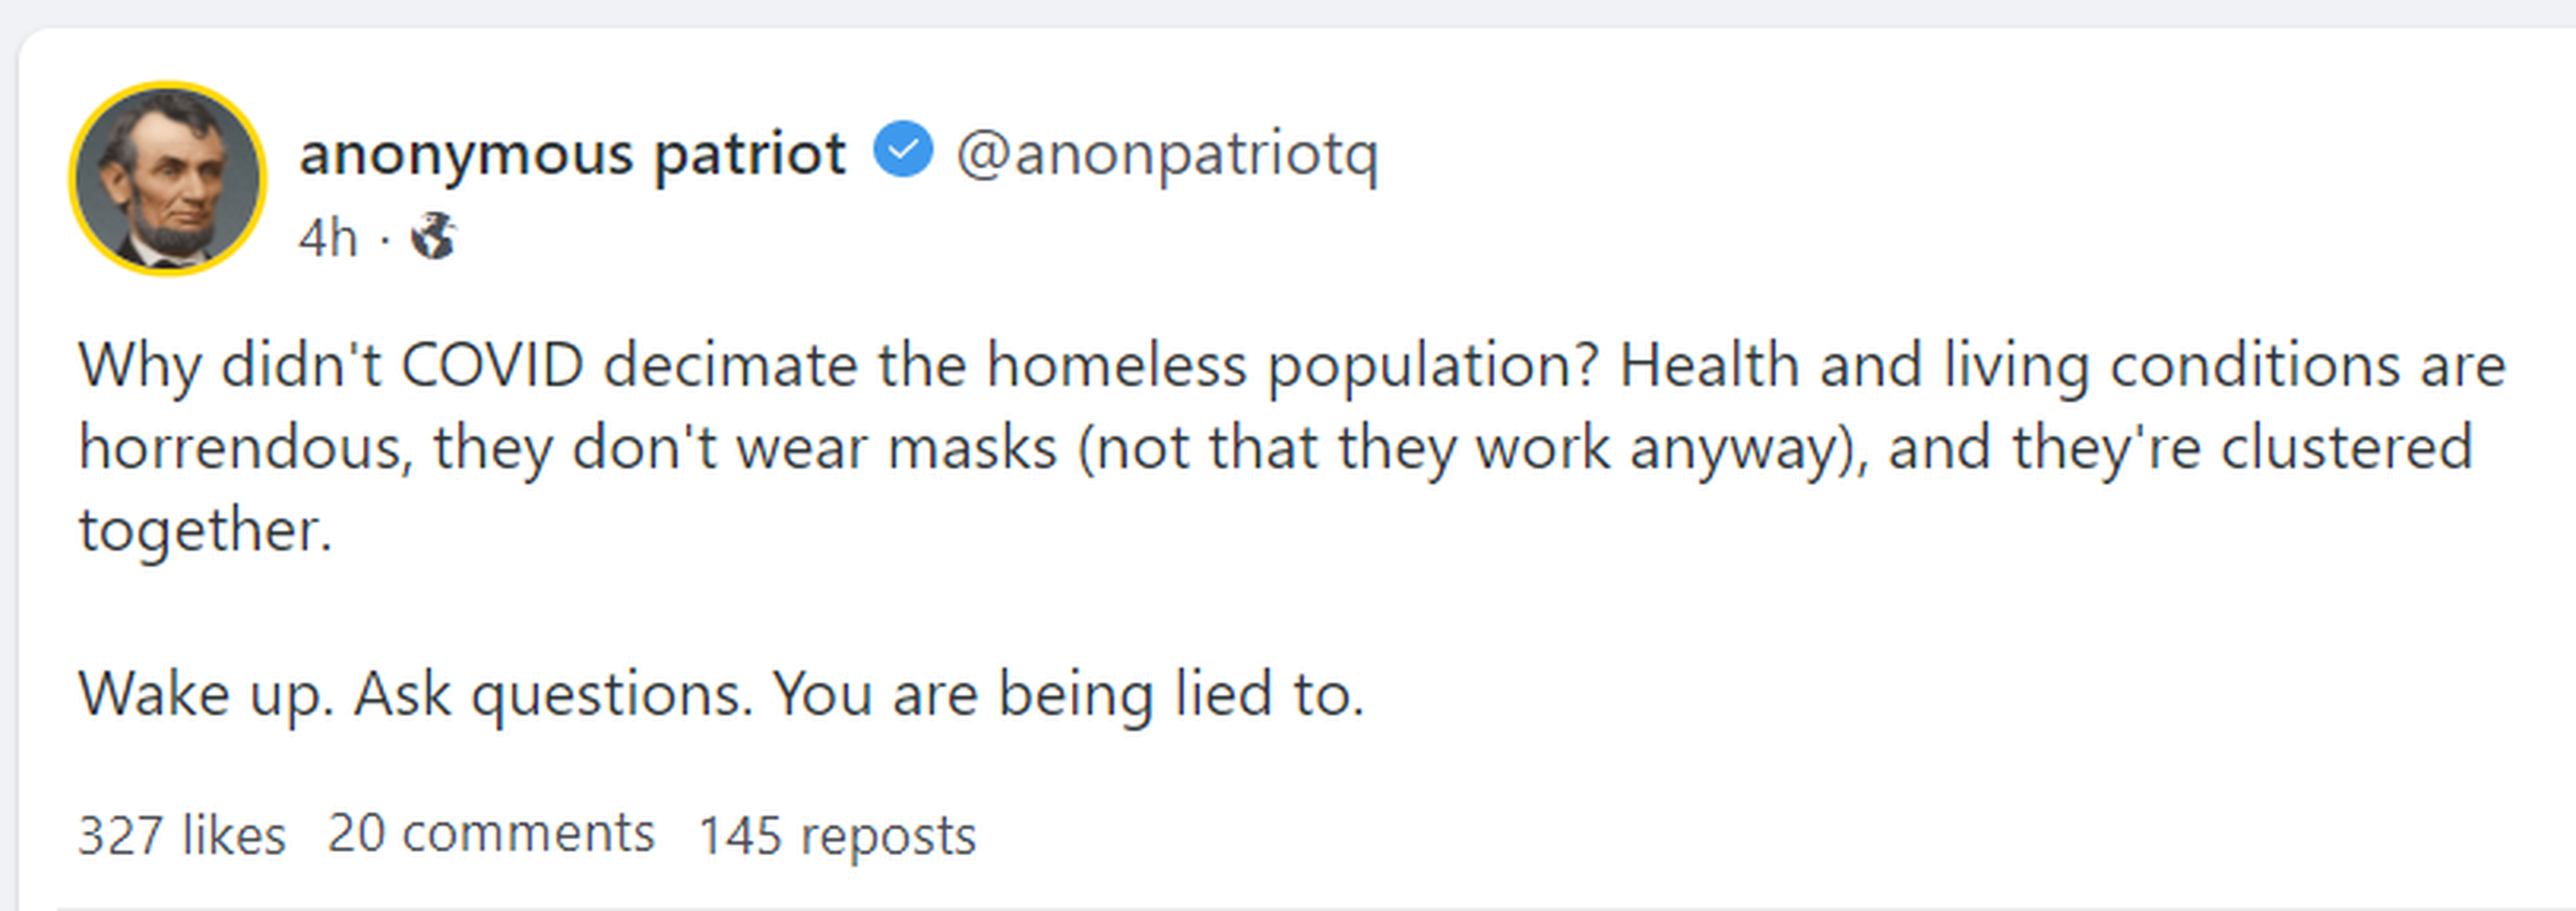Click the gray page background above the post card
This screenshot has width=2576, height=911.
(1288, 12)
